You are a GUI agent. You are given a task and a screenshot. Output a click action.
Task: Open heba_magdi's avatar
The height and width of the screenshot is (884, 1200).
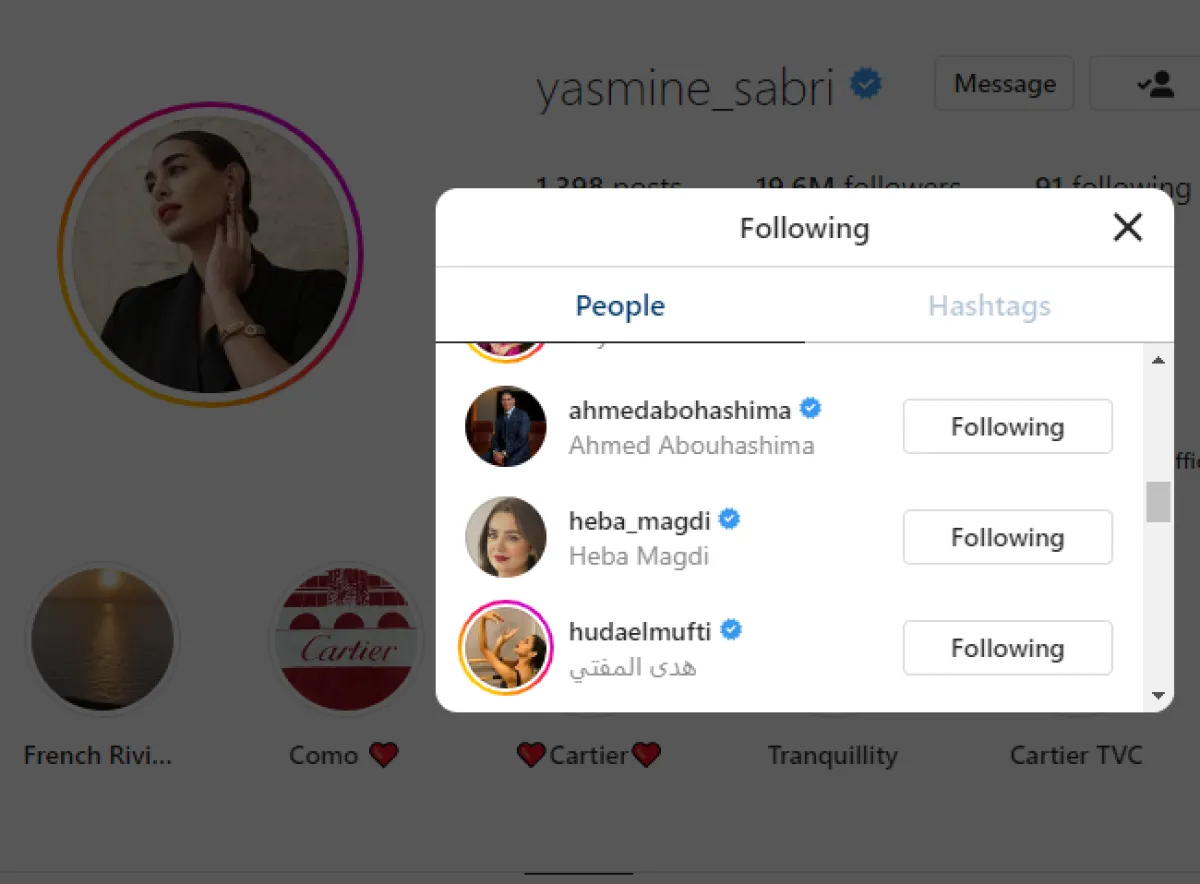[506, 537]
